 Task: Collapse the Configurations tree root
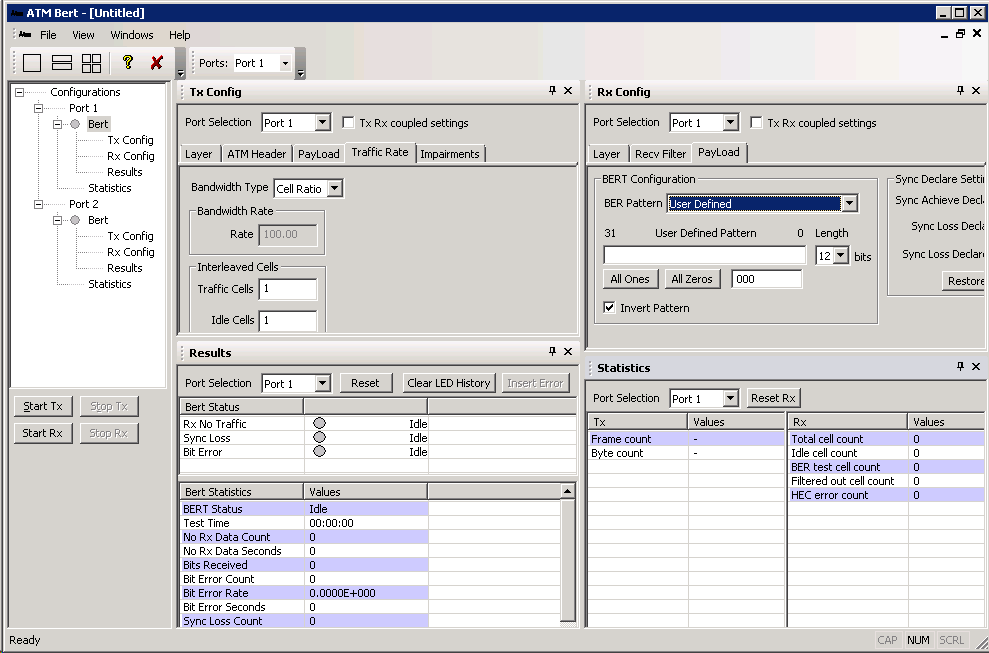(x=20, y=92)
